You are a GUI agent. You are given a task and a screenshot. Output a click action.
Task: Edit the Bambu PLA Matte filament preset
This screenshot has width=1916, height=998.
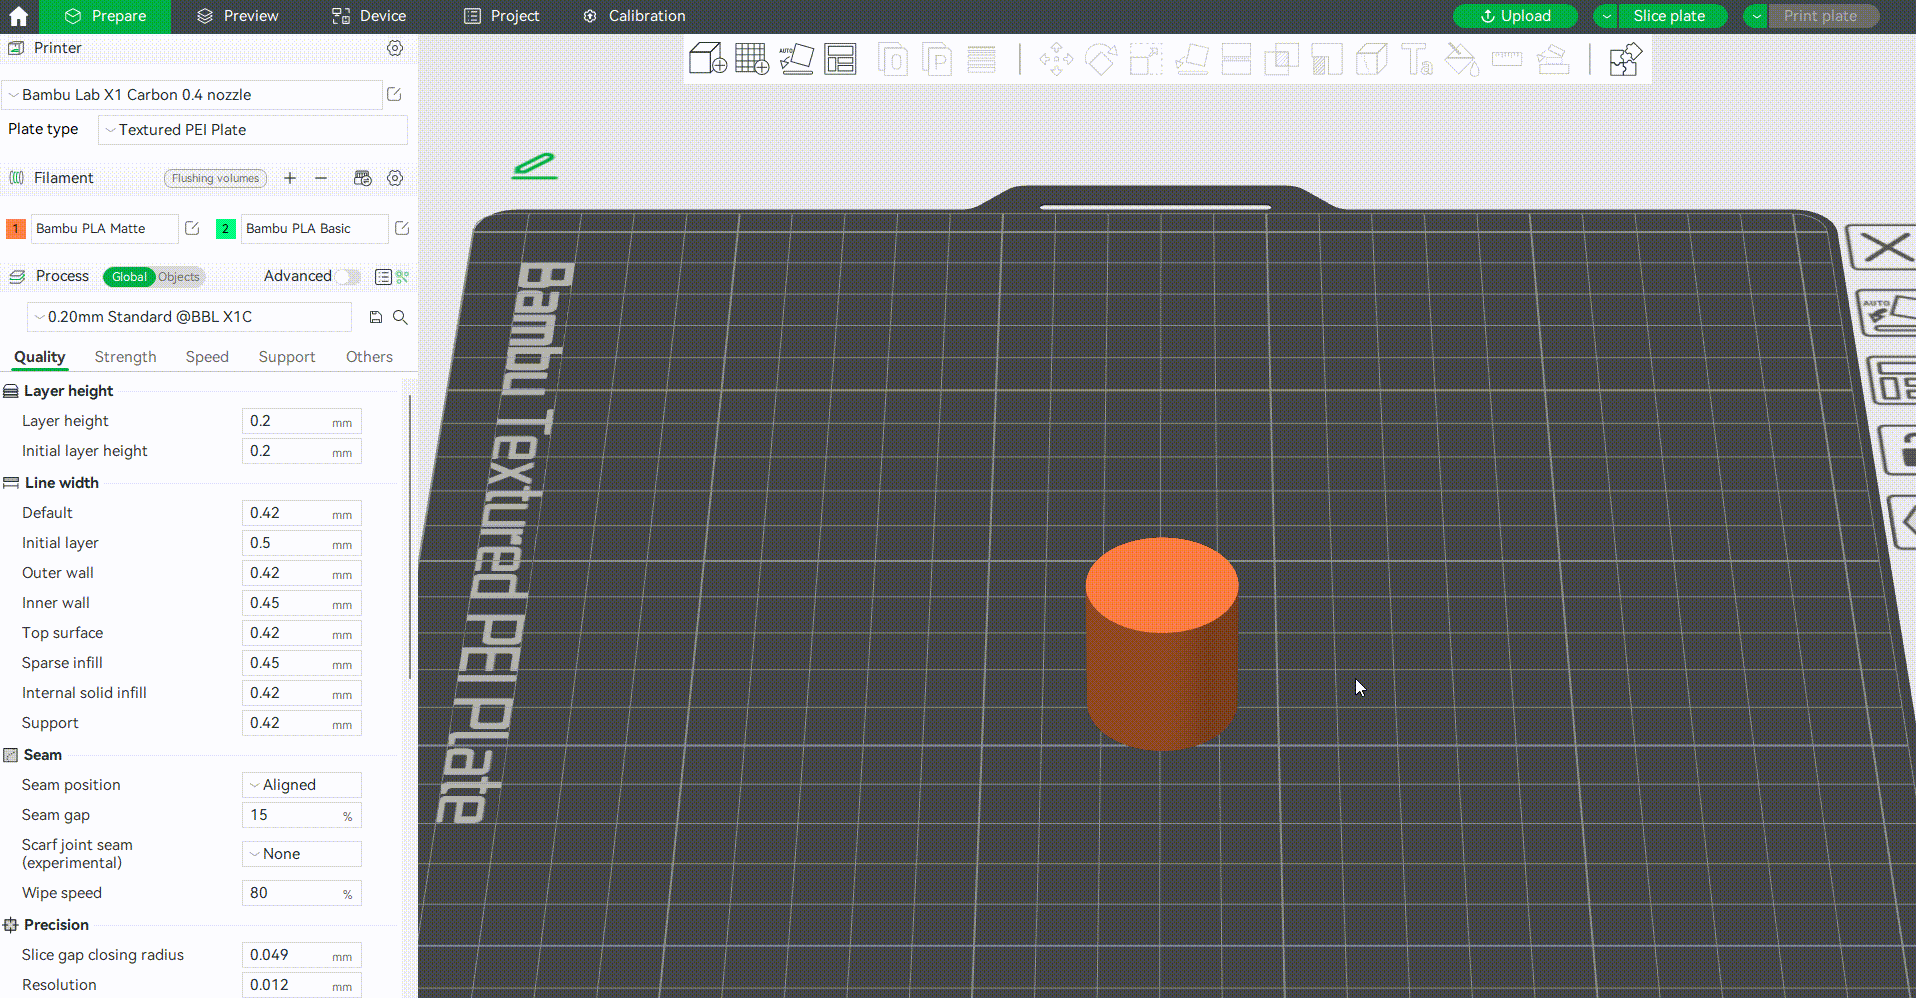point(192,229)
